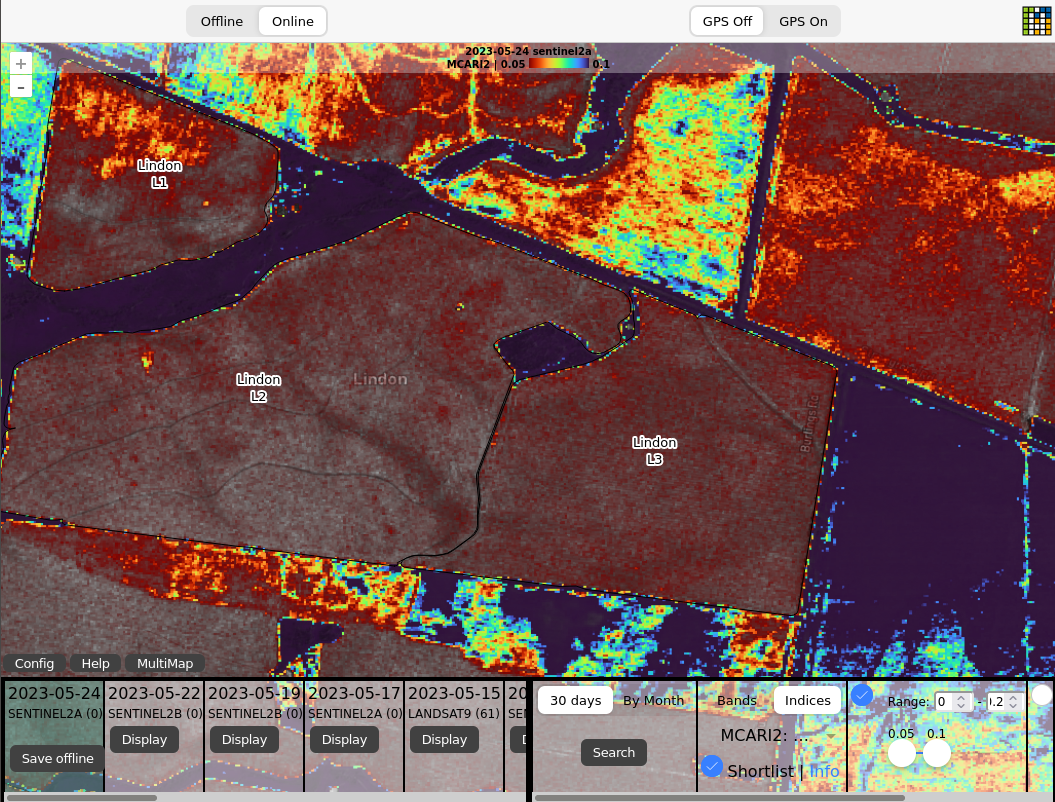The width and height of the screenshot is (1055, 802).
Task: Zoom in on the map with plus button
Action: point(21,64)
